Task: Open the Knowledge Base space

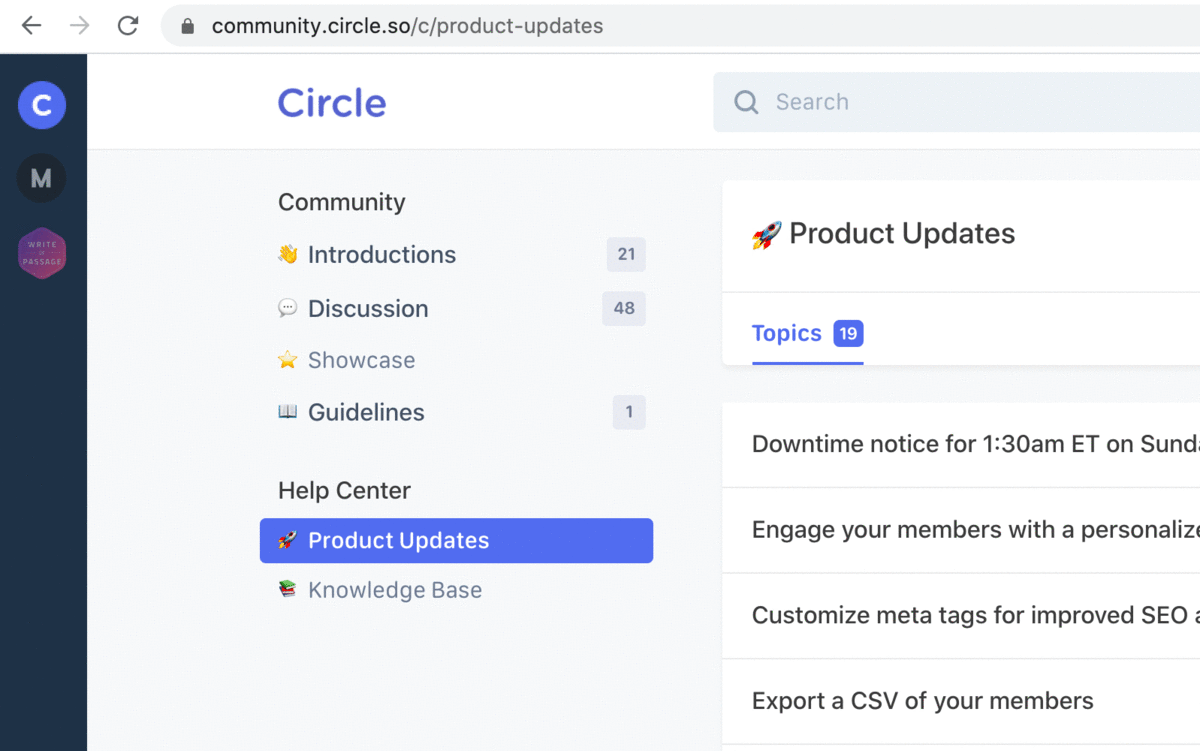Action: 394,590
